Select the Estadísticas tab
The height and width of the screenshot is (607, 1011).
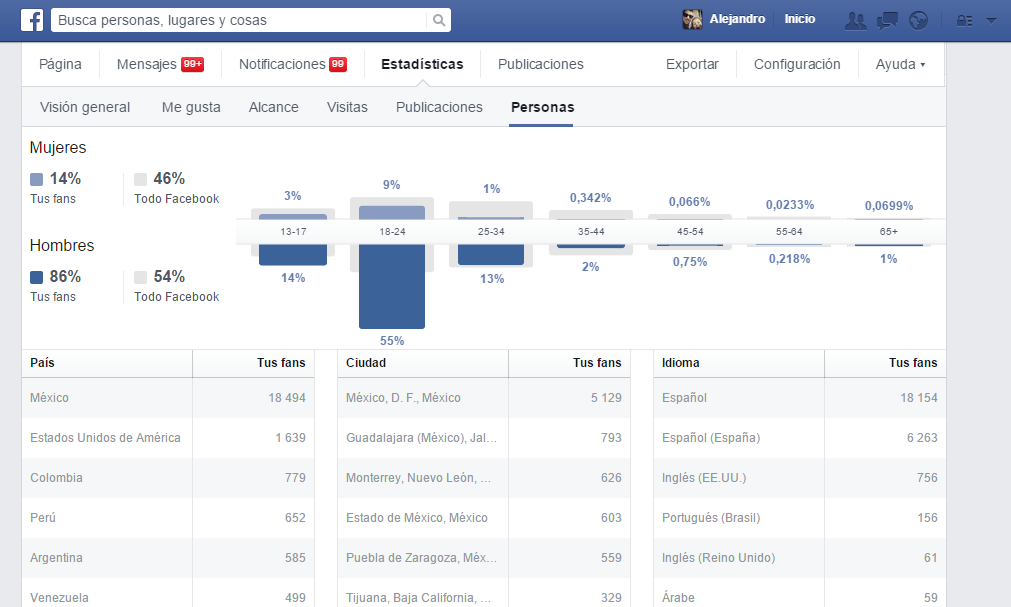(x=422, y=64)
